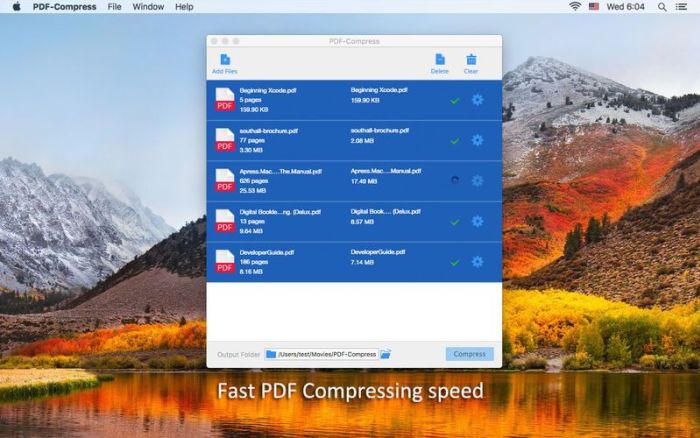
Task: Click source size 25.53 MB
Action: pos(253,191)
